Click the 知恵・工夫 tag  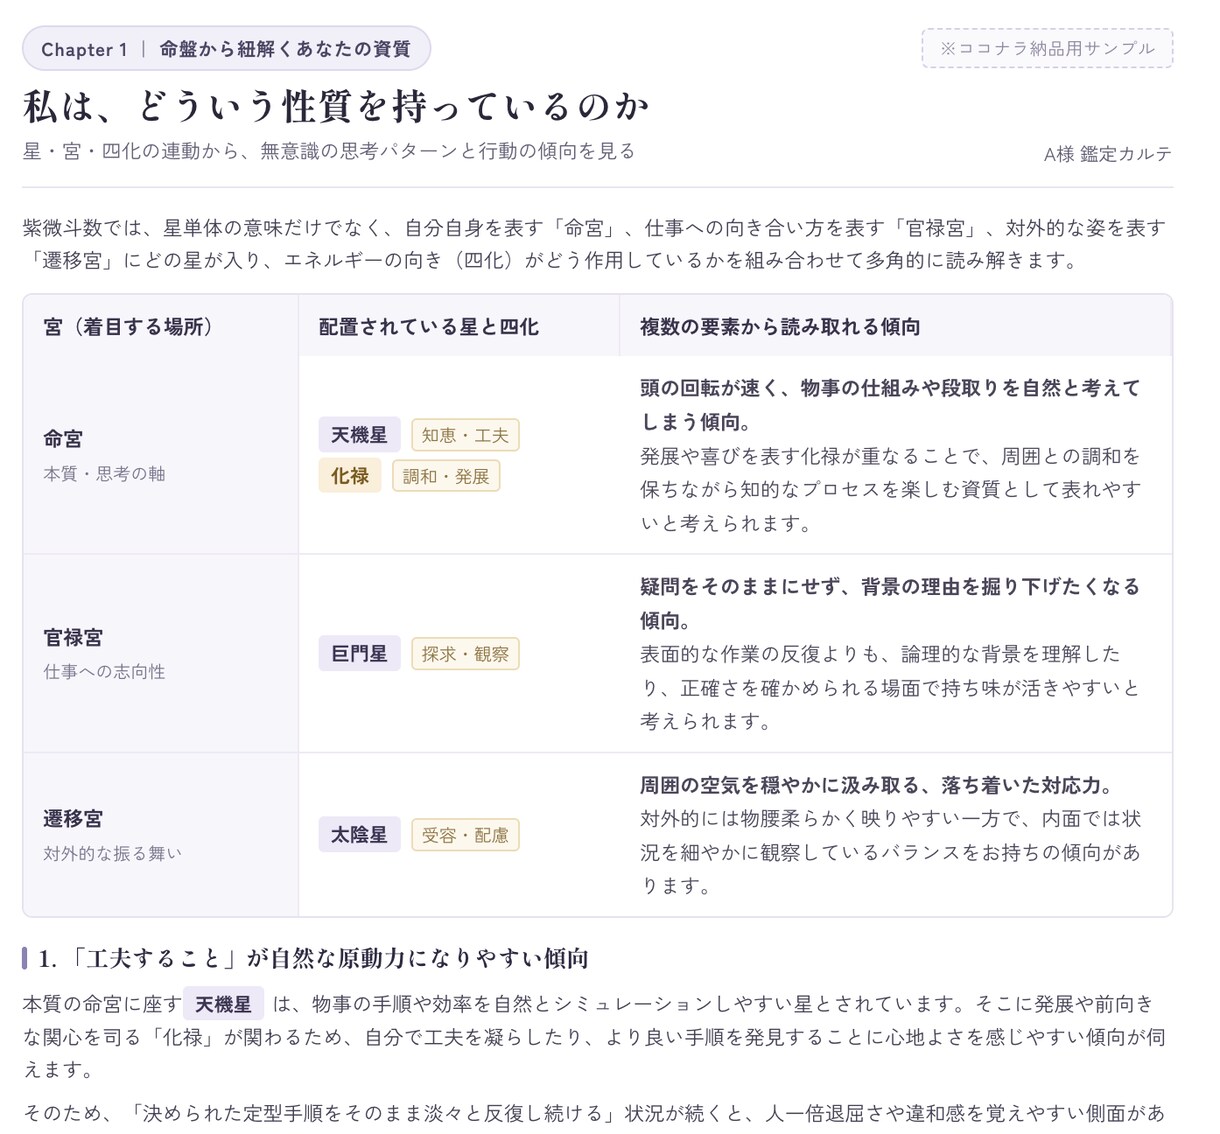(x=465, y=435)
